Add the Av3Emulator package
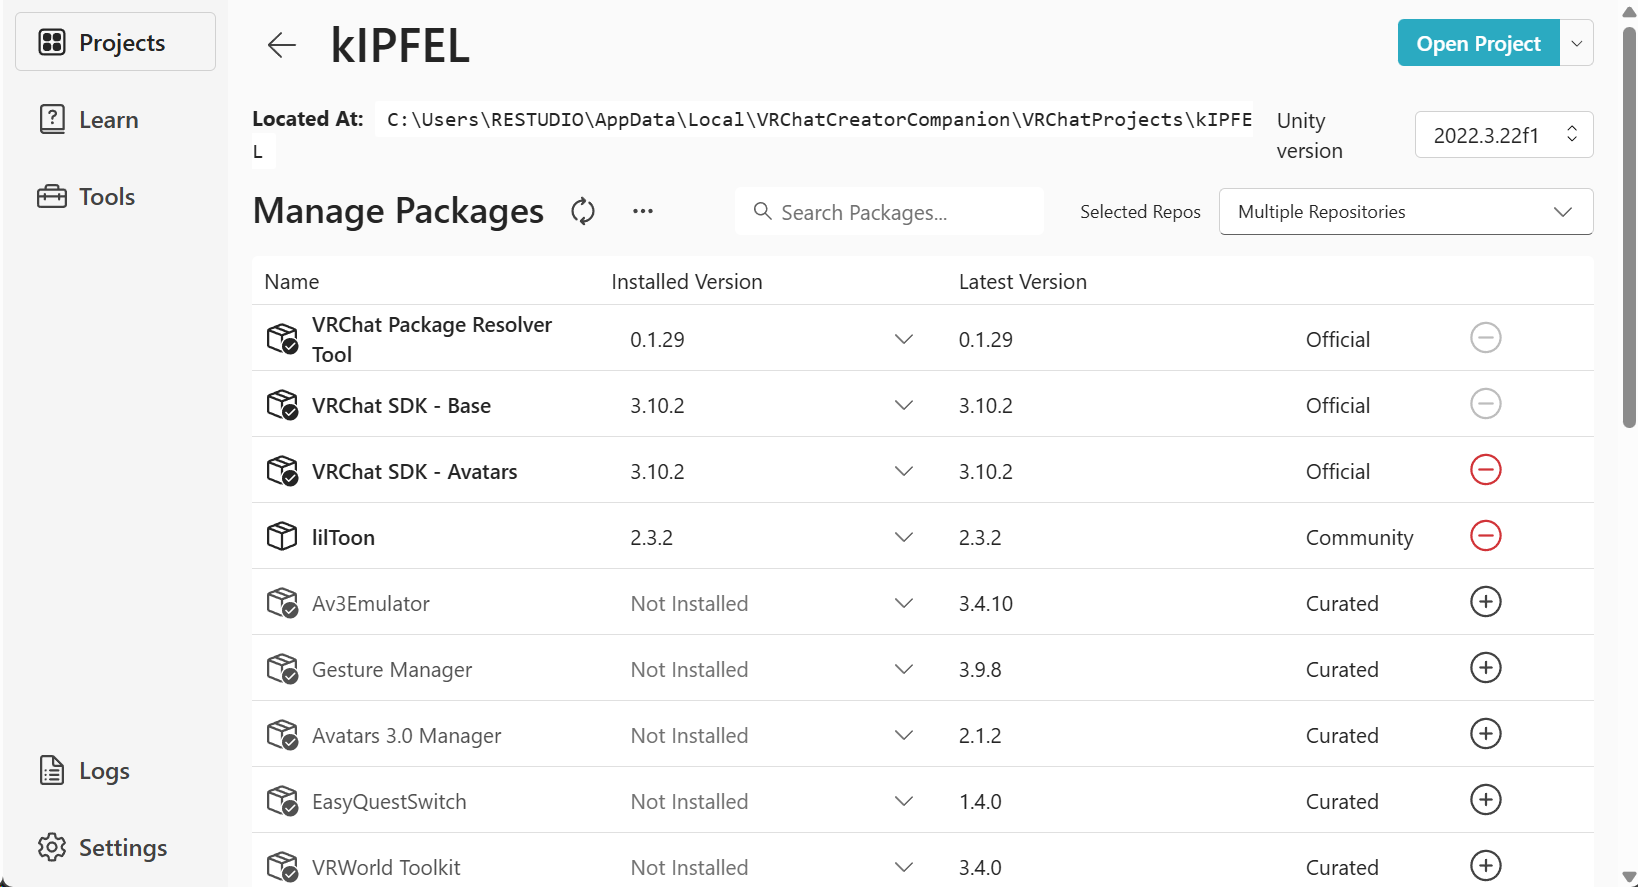The image size is (1638, 887). coord(1485,602)
